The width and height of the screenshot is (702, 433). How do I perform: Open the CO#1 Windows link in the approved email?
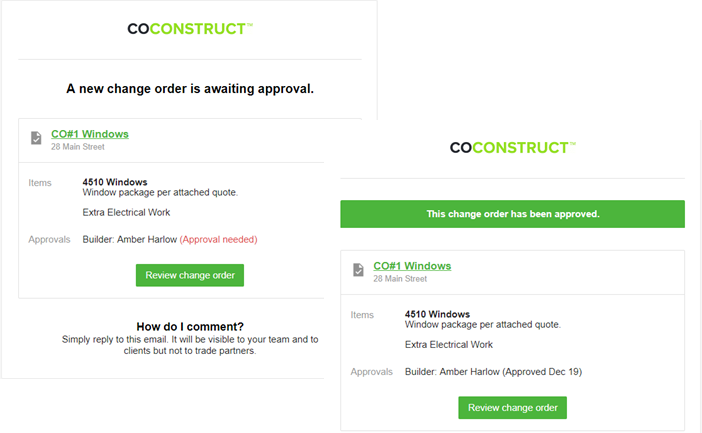click(412, 266)
